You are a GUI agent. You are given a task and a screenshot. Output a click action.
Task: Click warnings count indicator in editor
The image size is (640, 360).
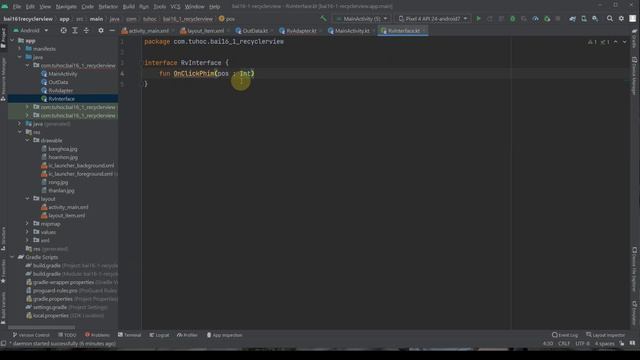click(592, 42)
